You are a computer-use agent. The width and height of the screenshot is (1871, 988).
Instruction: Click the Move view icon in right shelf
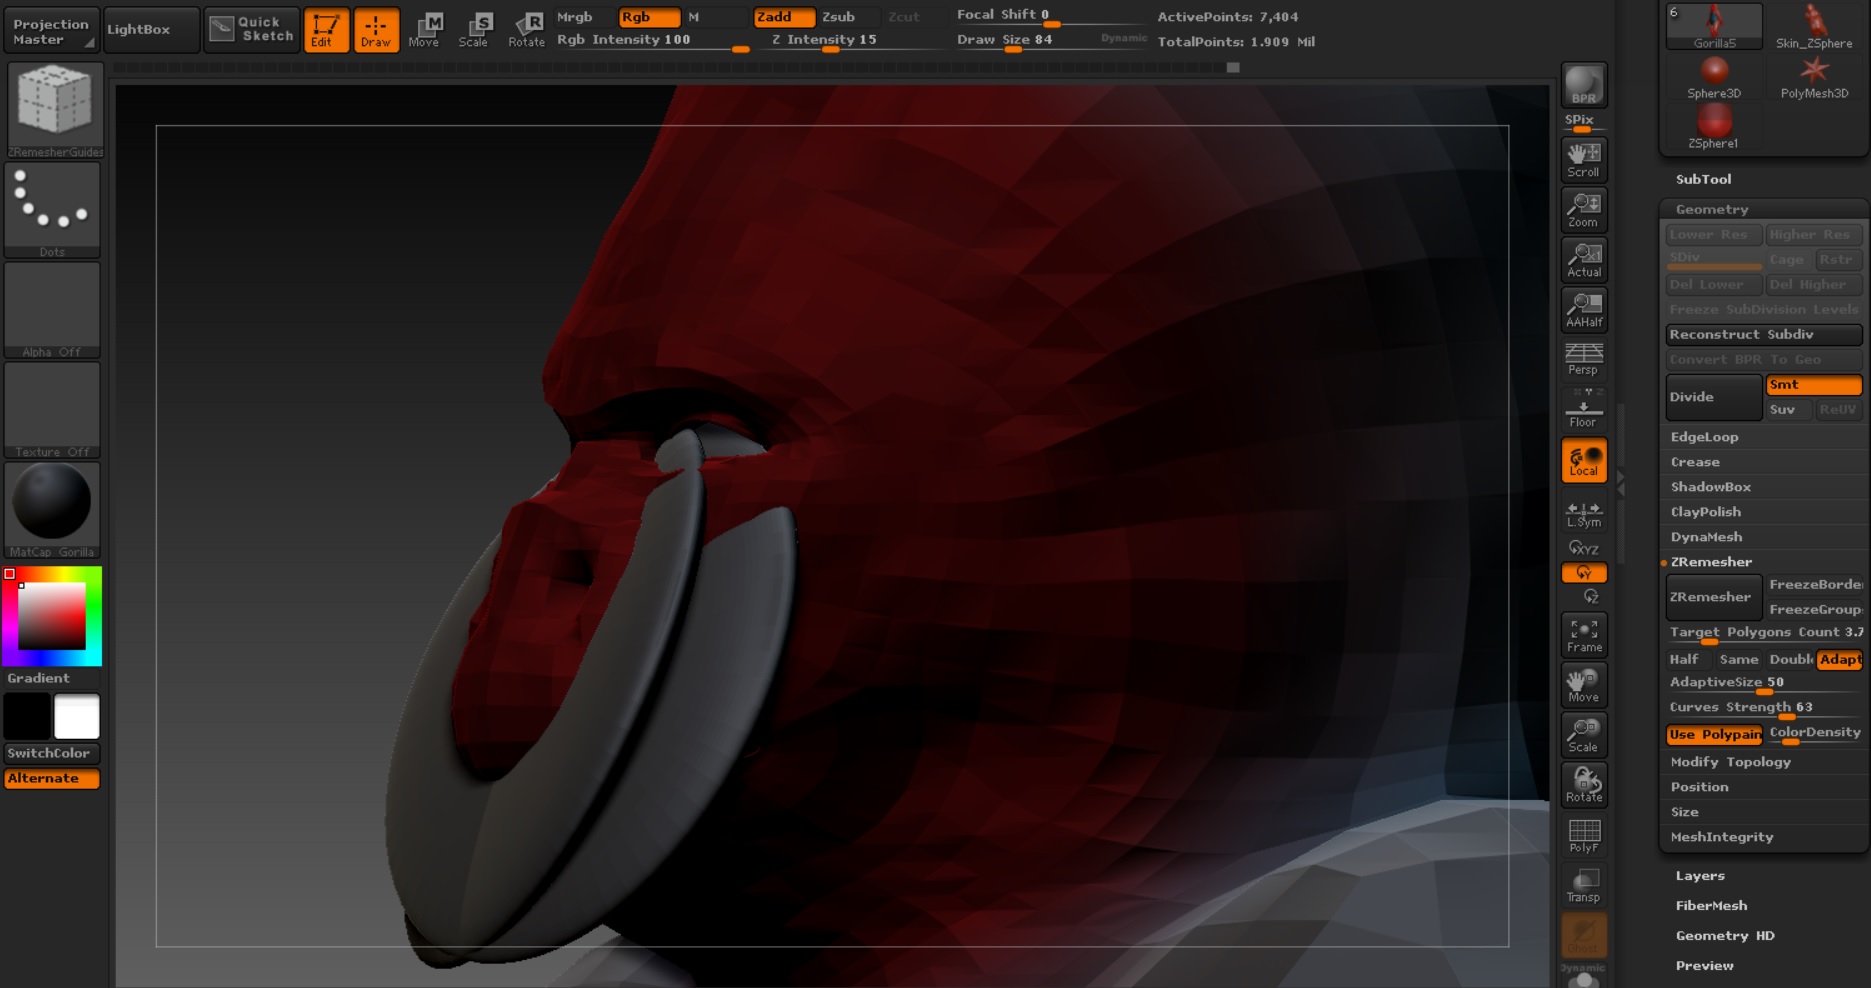coord(1584,685)
